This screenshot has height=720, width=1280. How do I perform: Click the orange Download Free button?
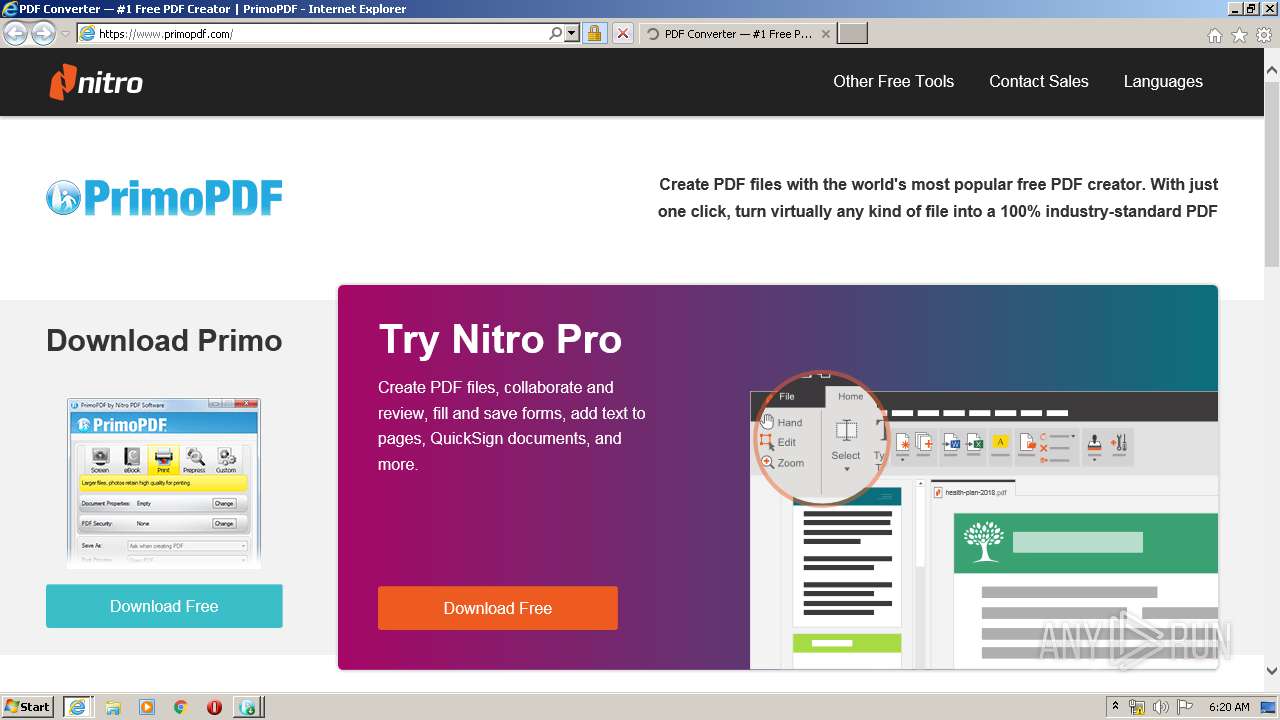[x=497, y=608]
